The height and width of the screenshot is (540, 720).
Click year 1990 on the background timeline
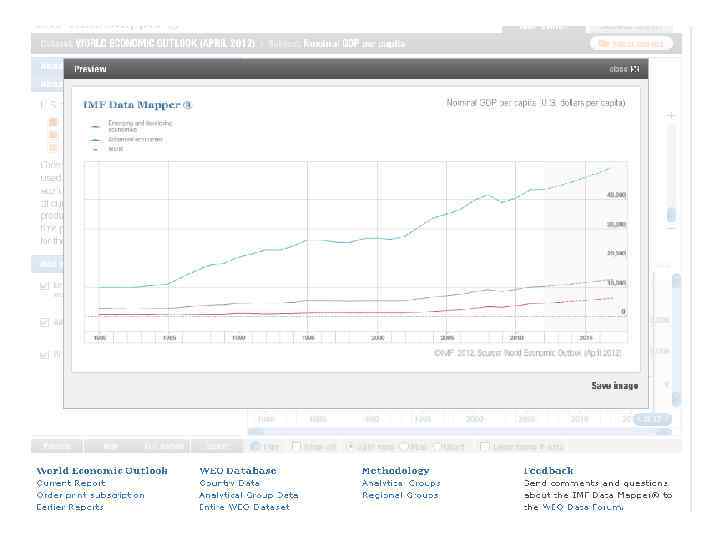point(371,419)
